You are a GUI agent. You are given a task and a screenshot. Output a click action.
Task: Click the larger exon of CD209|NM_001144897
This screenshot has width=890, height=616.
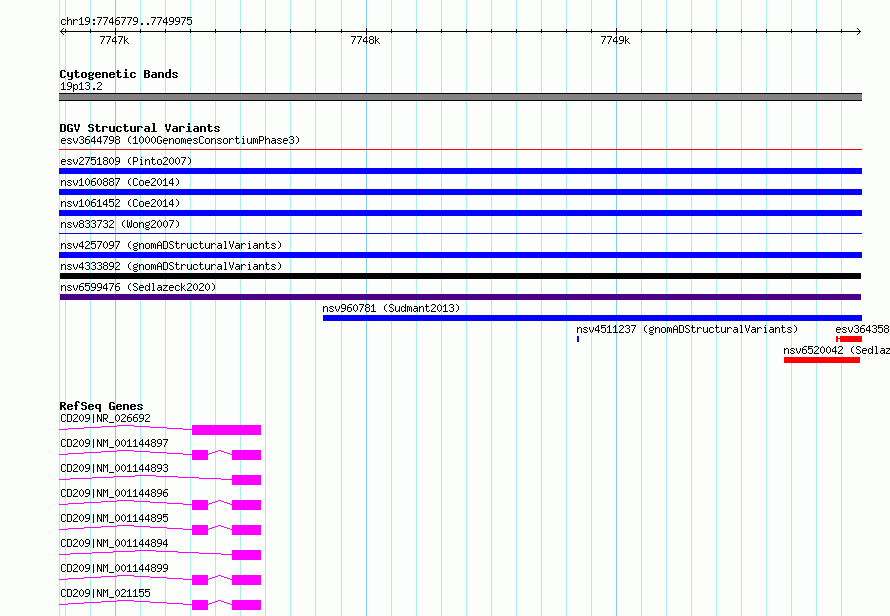246,455
